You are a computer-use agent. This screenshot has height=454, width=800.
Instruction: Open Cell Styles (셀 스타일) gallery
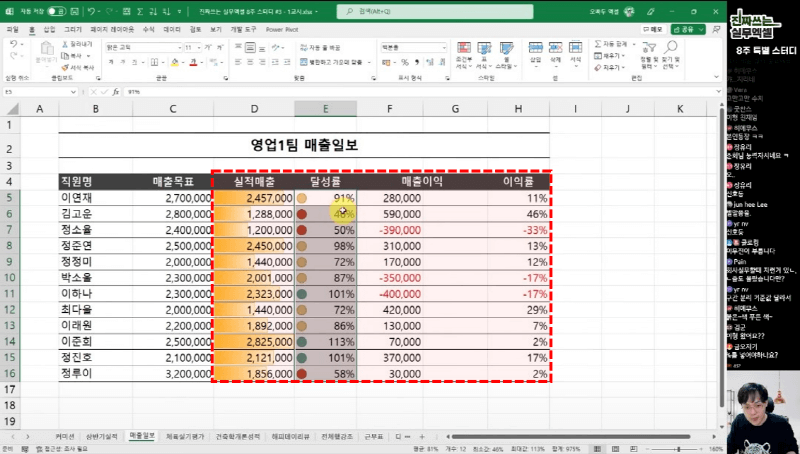click(506, 56)
